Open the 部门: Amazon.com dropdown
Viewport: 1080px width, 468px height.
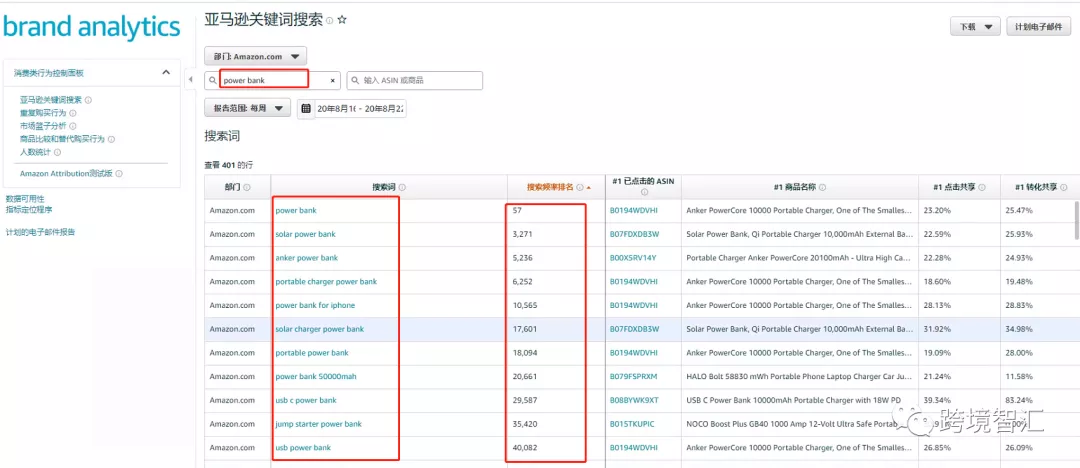(256, 57)
